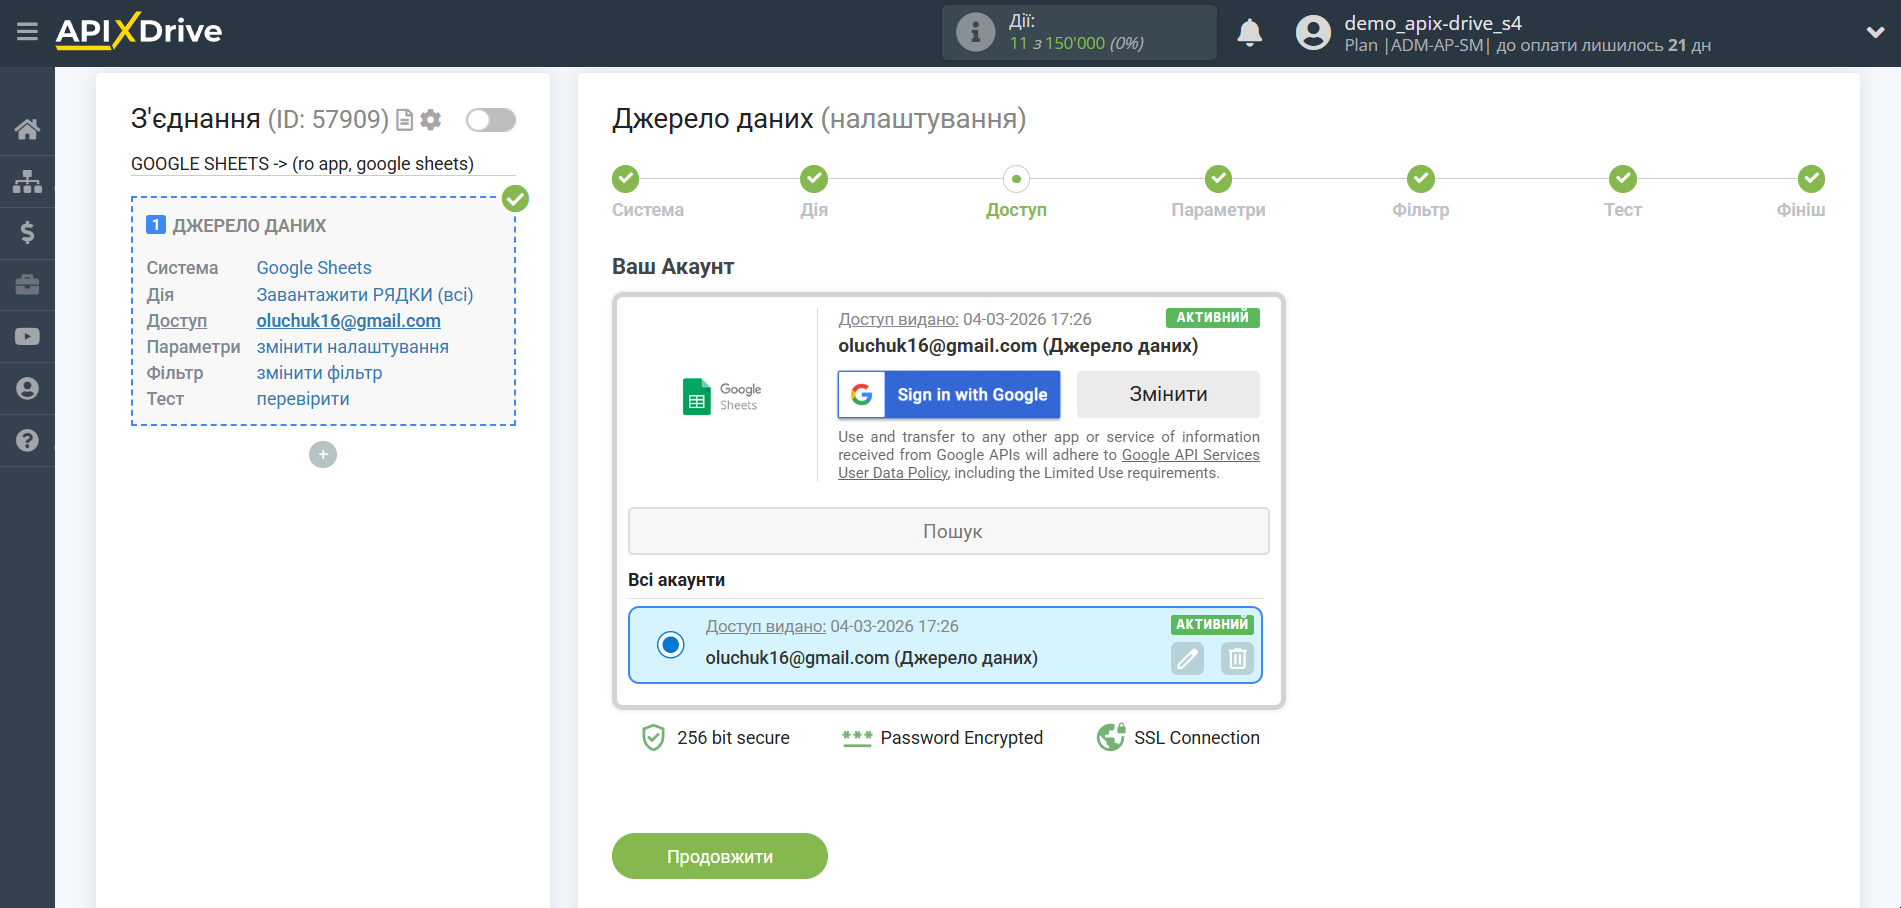The height and width of the screenshot is (908, 1901).
Task: Select the oluchuk16@gmail.com account radio button
Action: (x=668, y=645)
